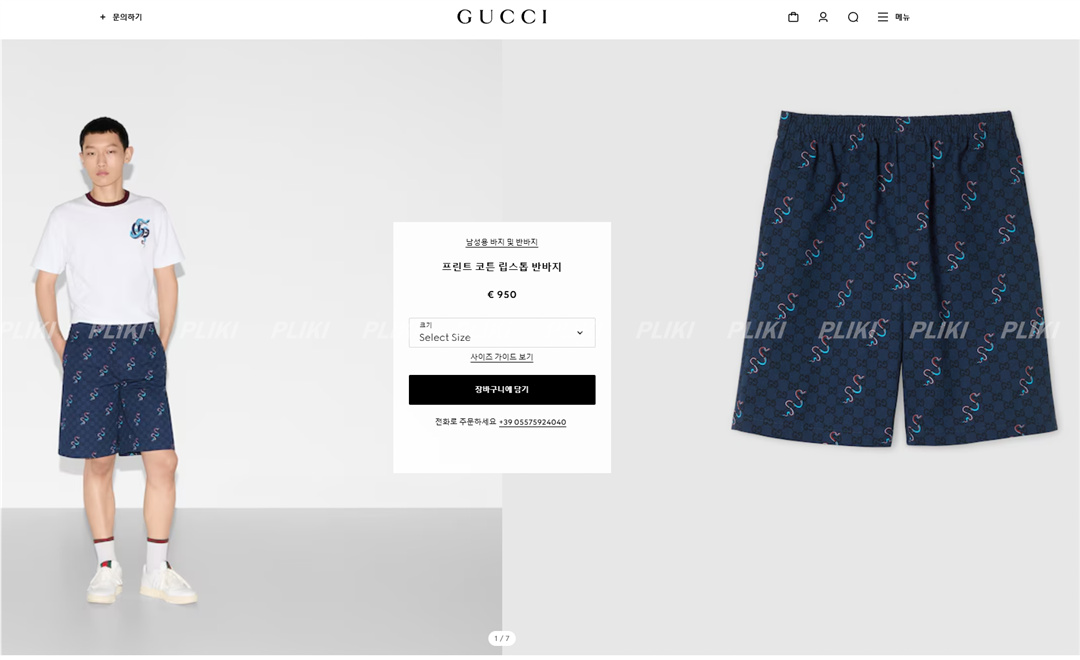Add to cart with 장바구니에 담기 button
This screenshot has height=660, width=1080.
pos(502,389)
